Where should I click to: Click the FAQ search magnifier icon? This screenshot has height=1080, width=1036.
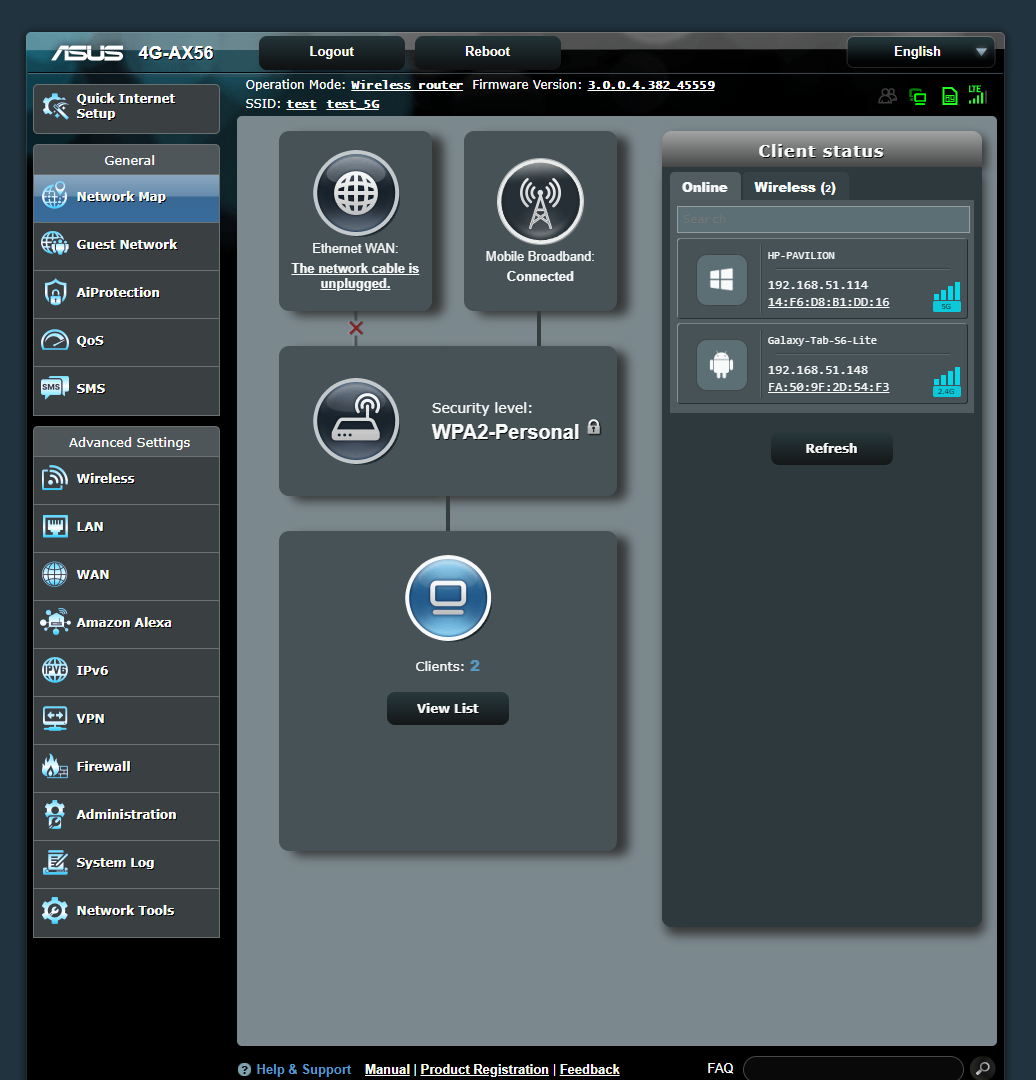tap(982, 1068)
